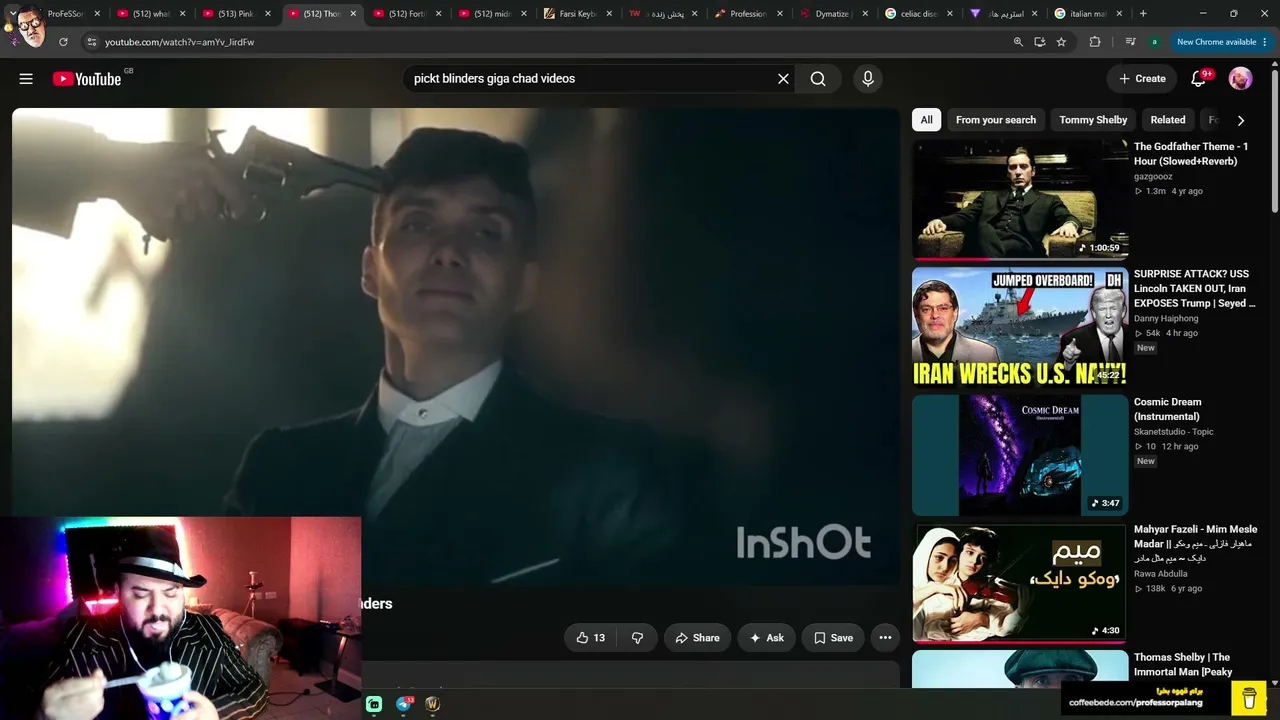Open The Godfather Theme video thumbnail
1280x720 pixels.
1019,199
